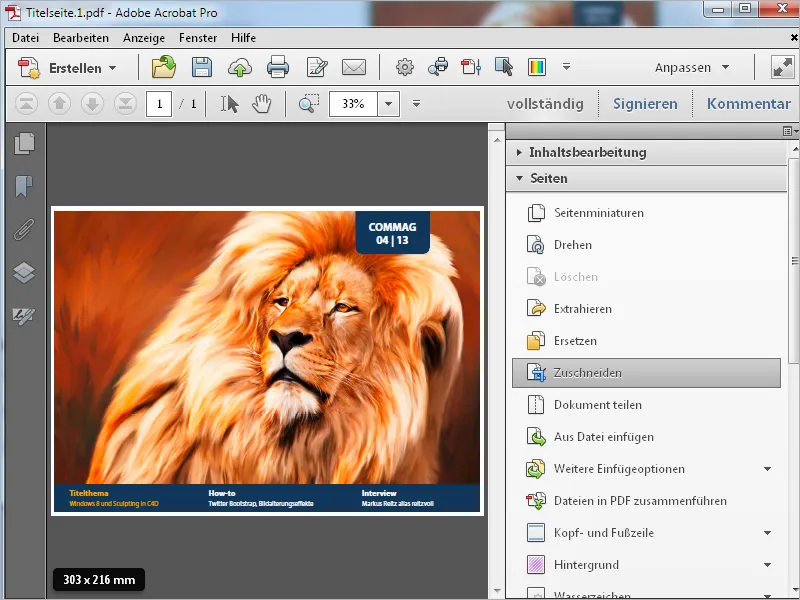Viewport: 800px width, 600px height.
Task: Switch to the Signieren pane
Action: pyautogui.click(x=645, y=104)
